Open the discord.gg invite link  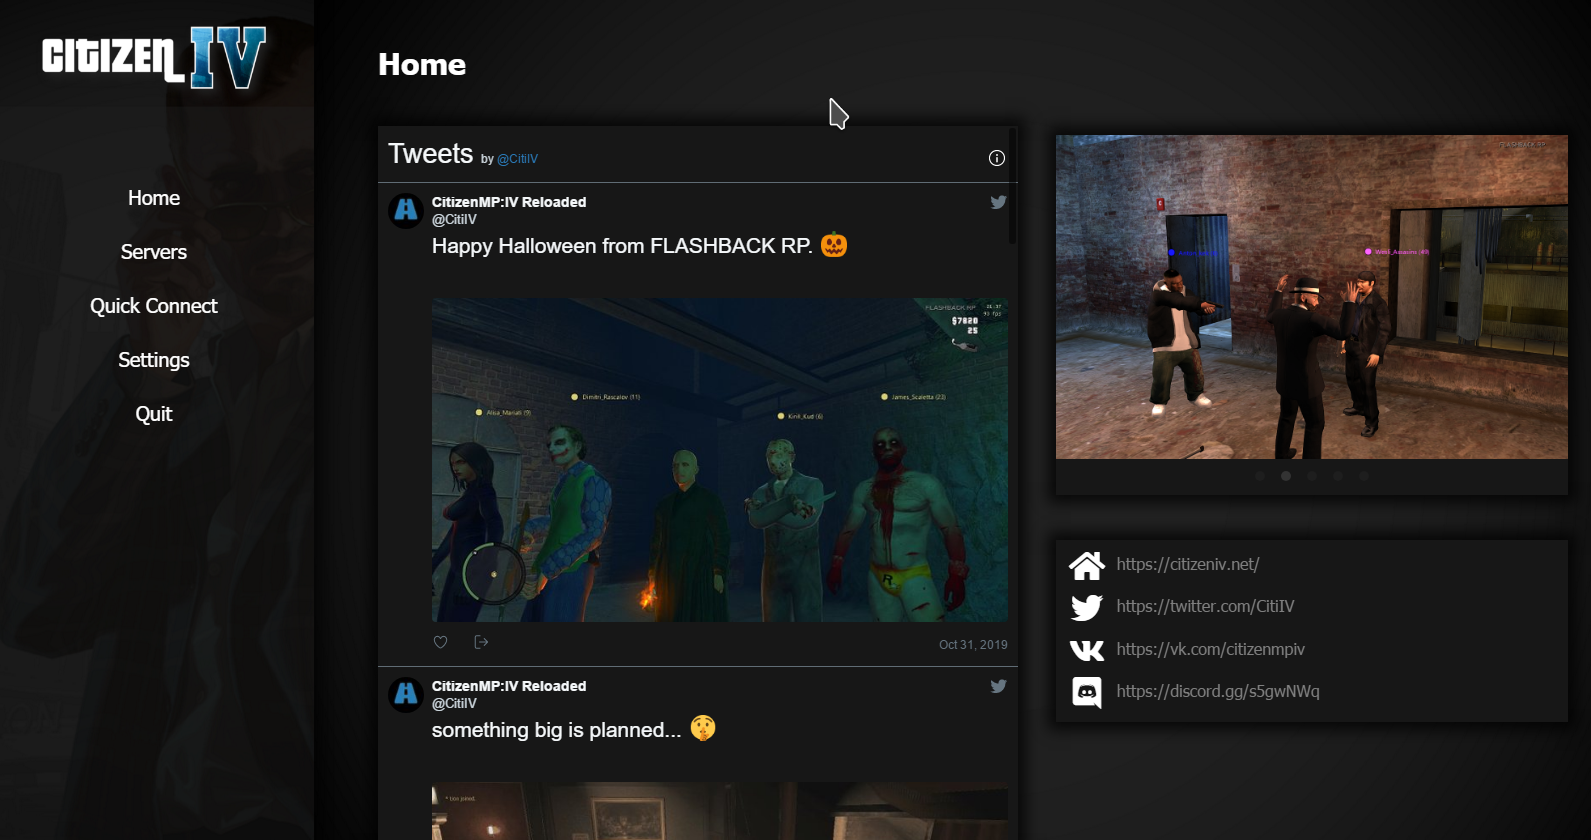(1217, 691)
